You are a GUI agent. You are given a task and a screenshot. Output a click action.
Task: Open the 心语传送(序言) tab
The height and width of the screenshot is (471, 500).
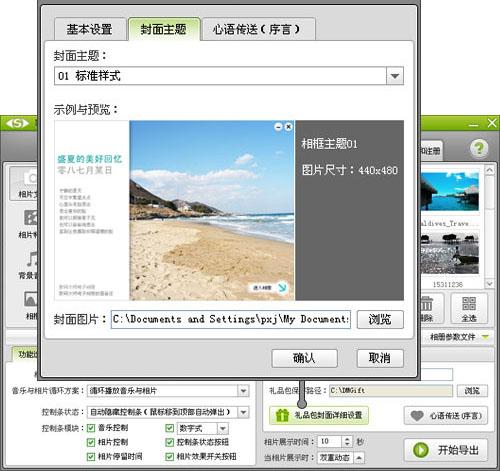coord(258,29)
